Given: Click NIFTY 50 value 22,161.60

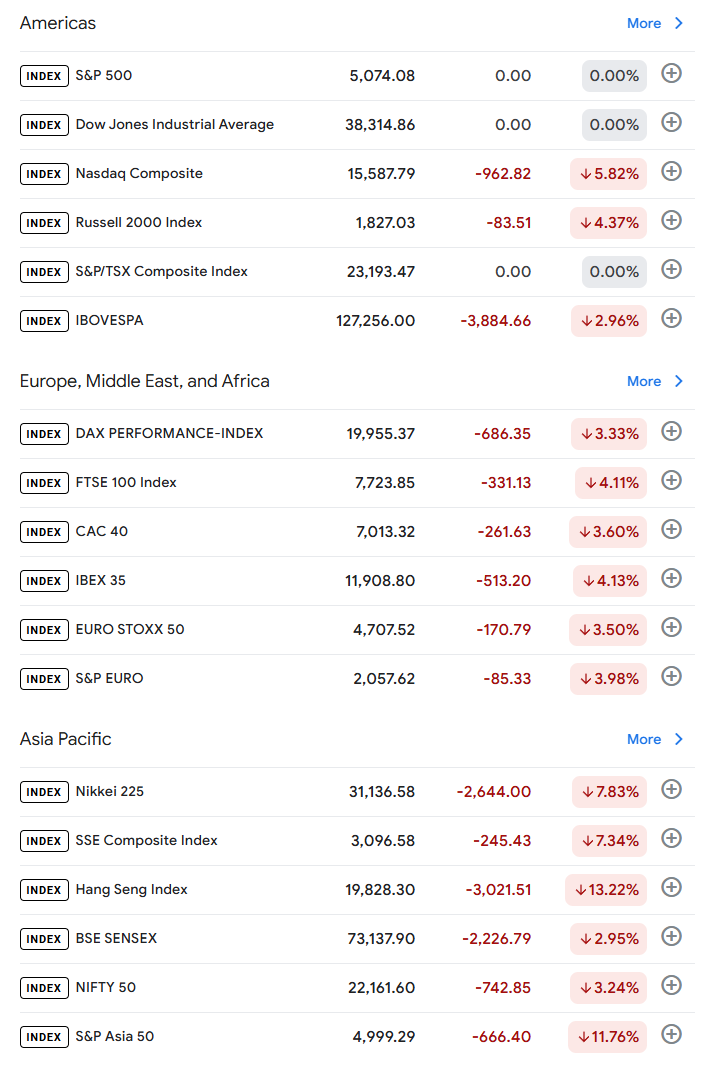Looking at the screenshot, I should (x=382, y=988).
